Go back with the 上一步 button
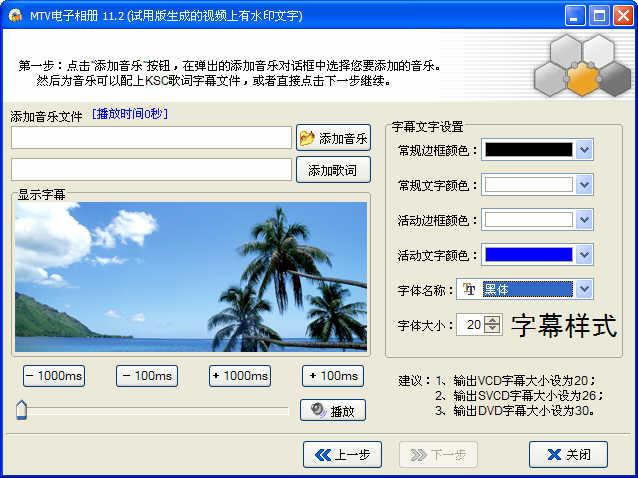Screen dimensions: 638x478 [x=342, y=454]
